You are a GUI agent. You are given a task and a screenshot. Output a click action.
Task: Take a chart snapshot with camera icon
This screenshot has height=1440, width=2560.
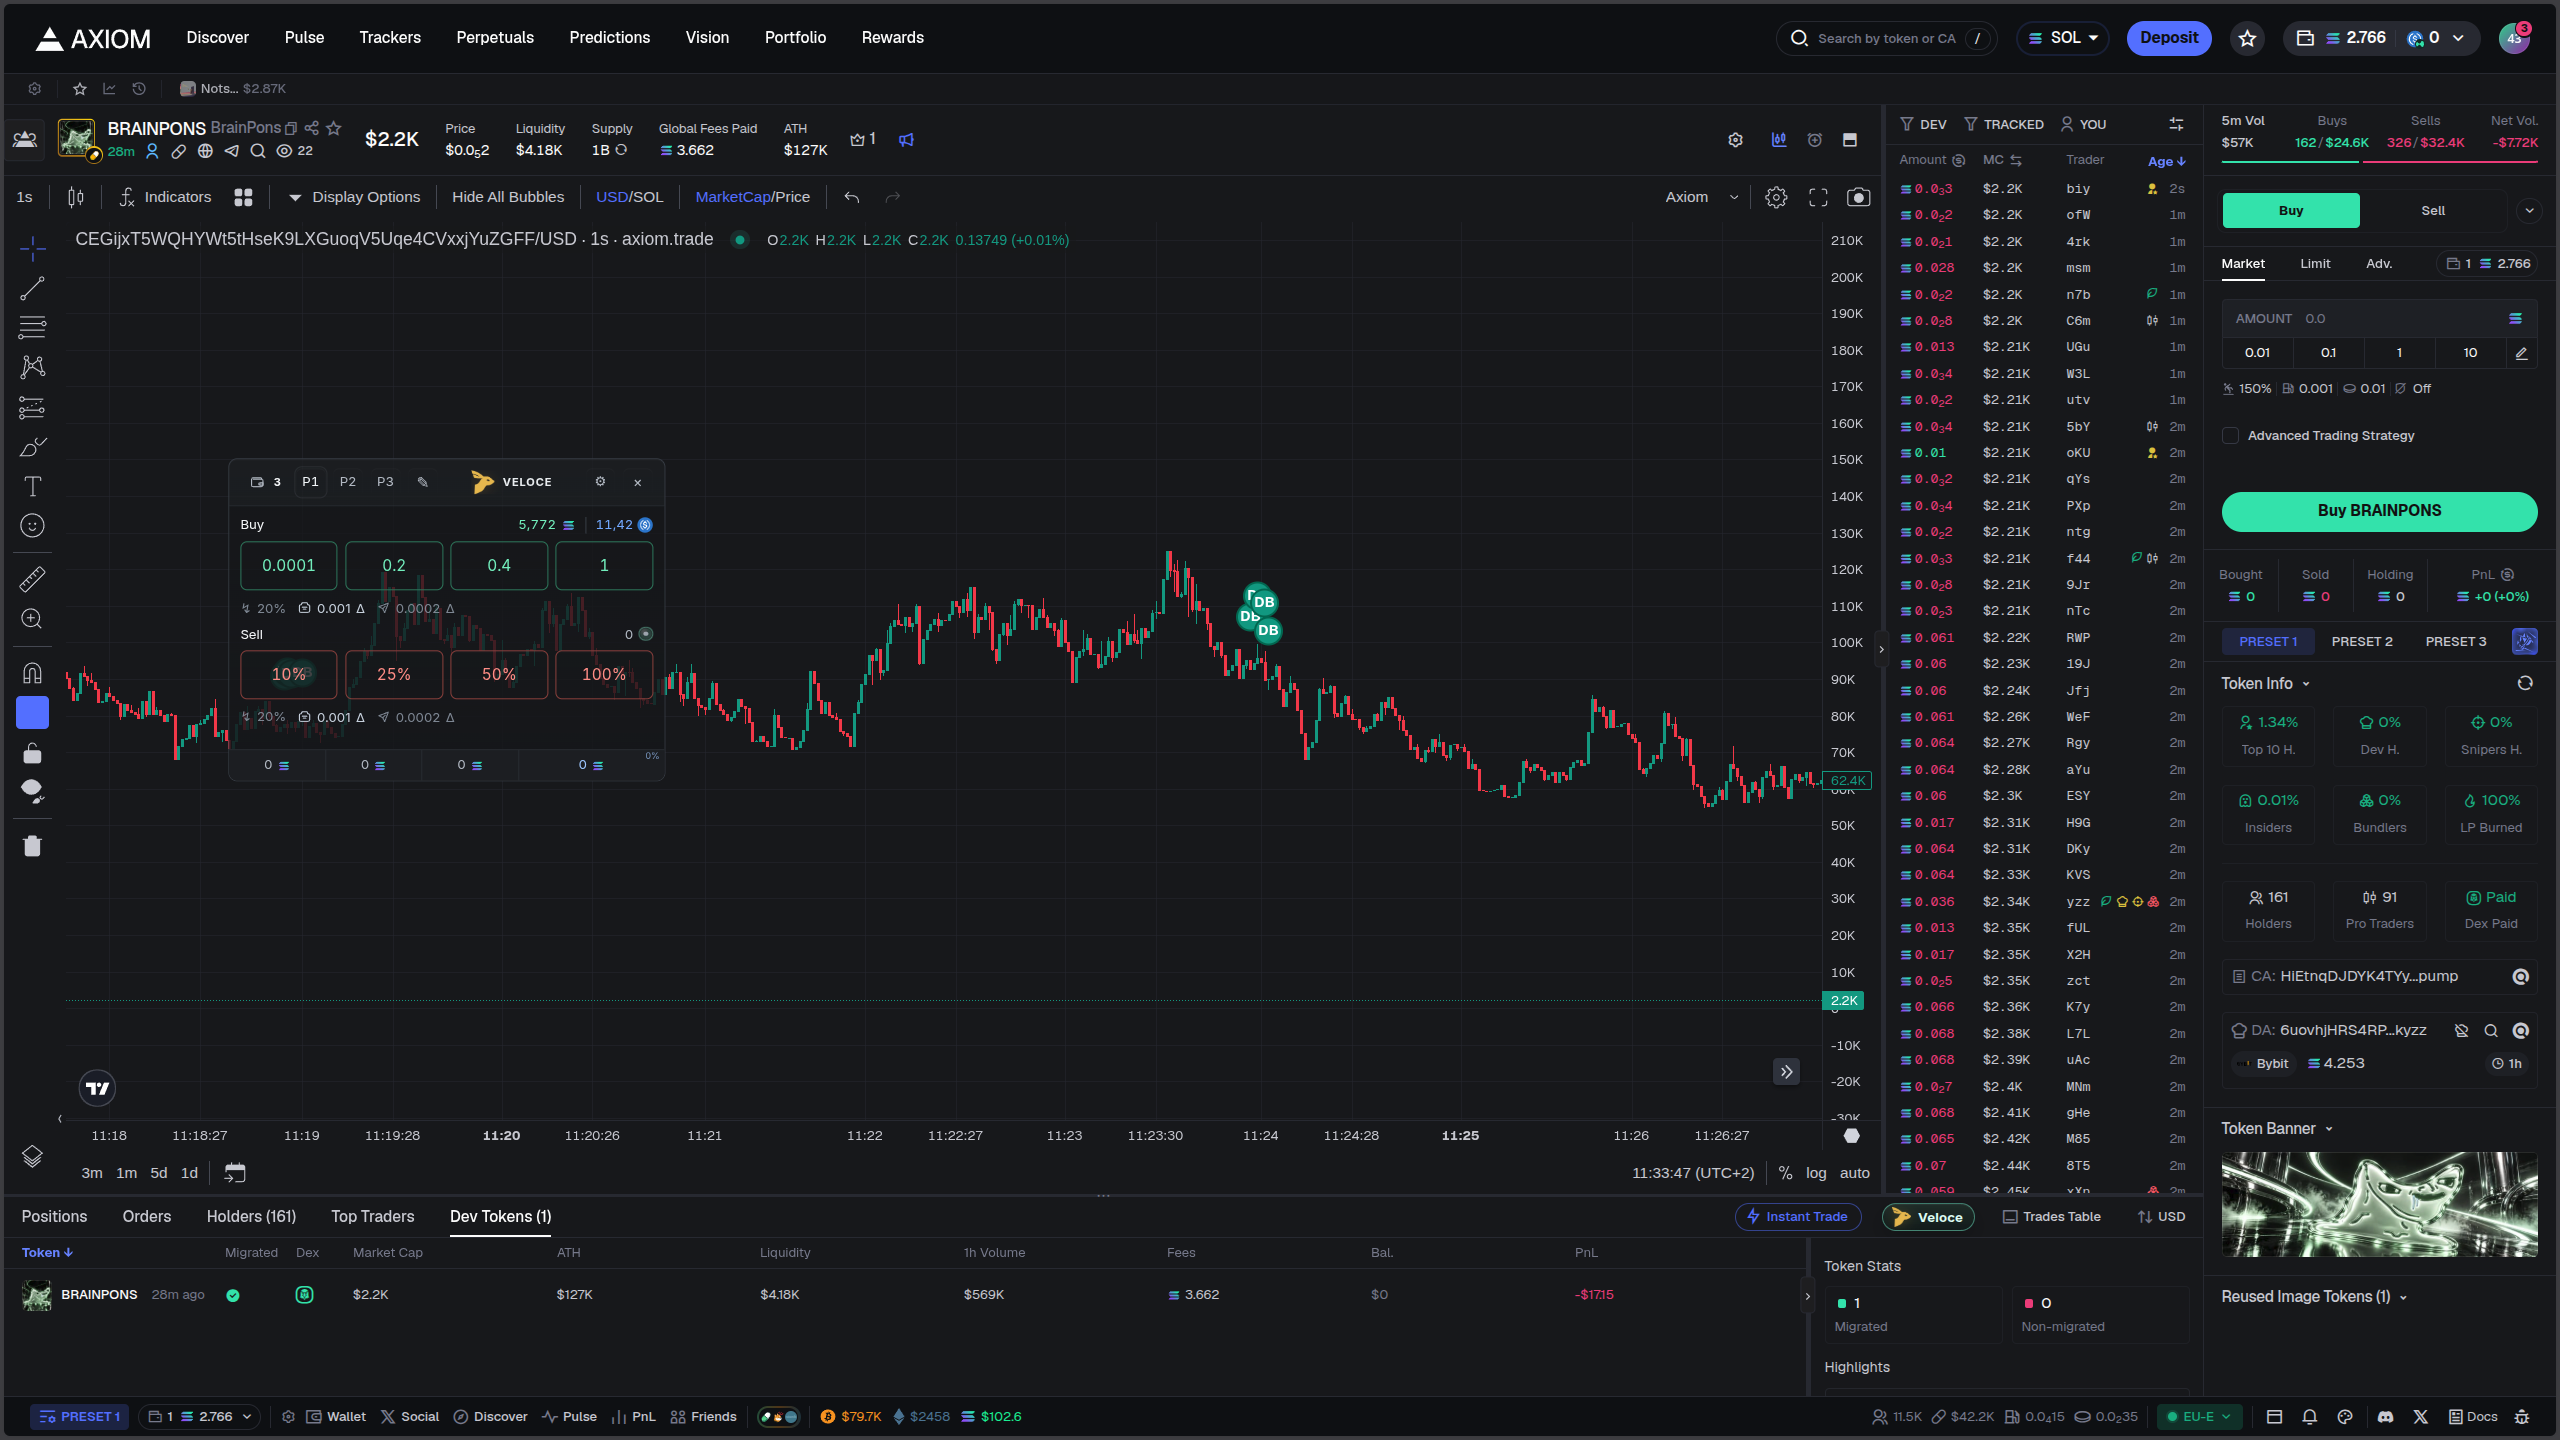1858,197
